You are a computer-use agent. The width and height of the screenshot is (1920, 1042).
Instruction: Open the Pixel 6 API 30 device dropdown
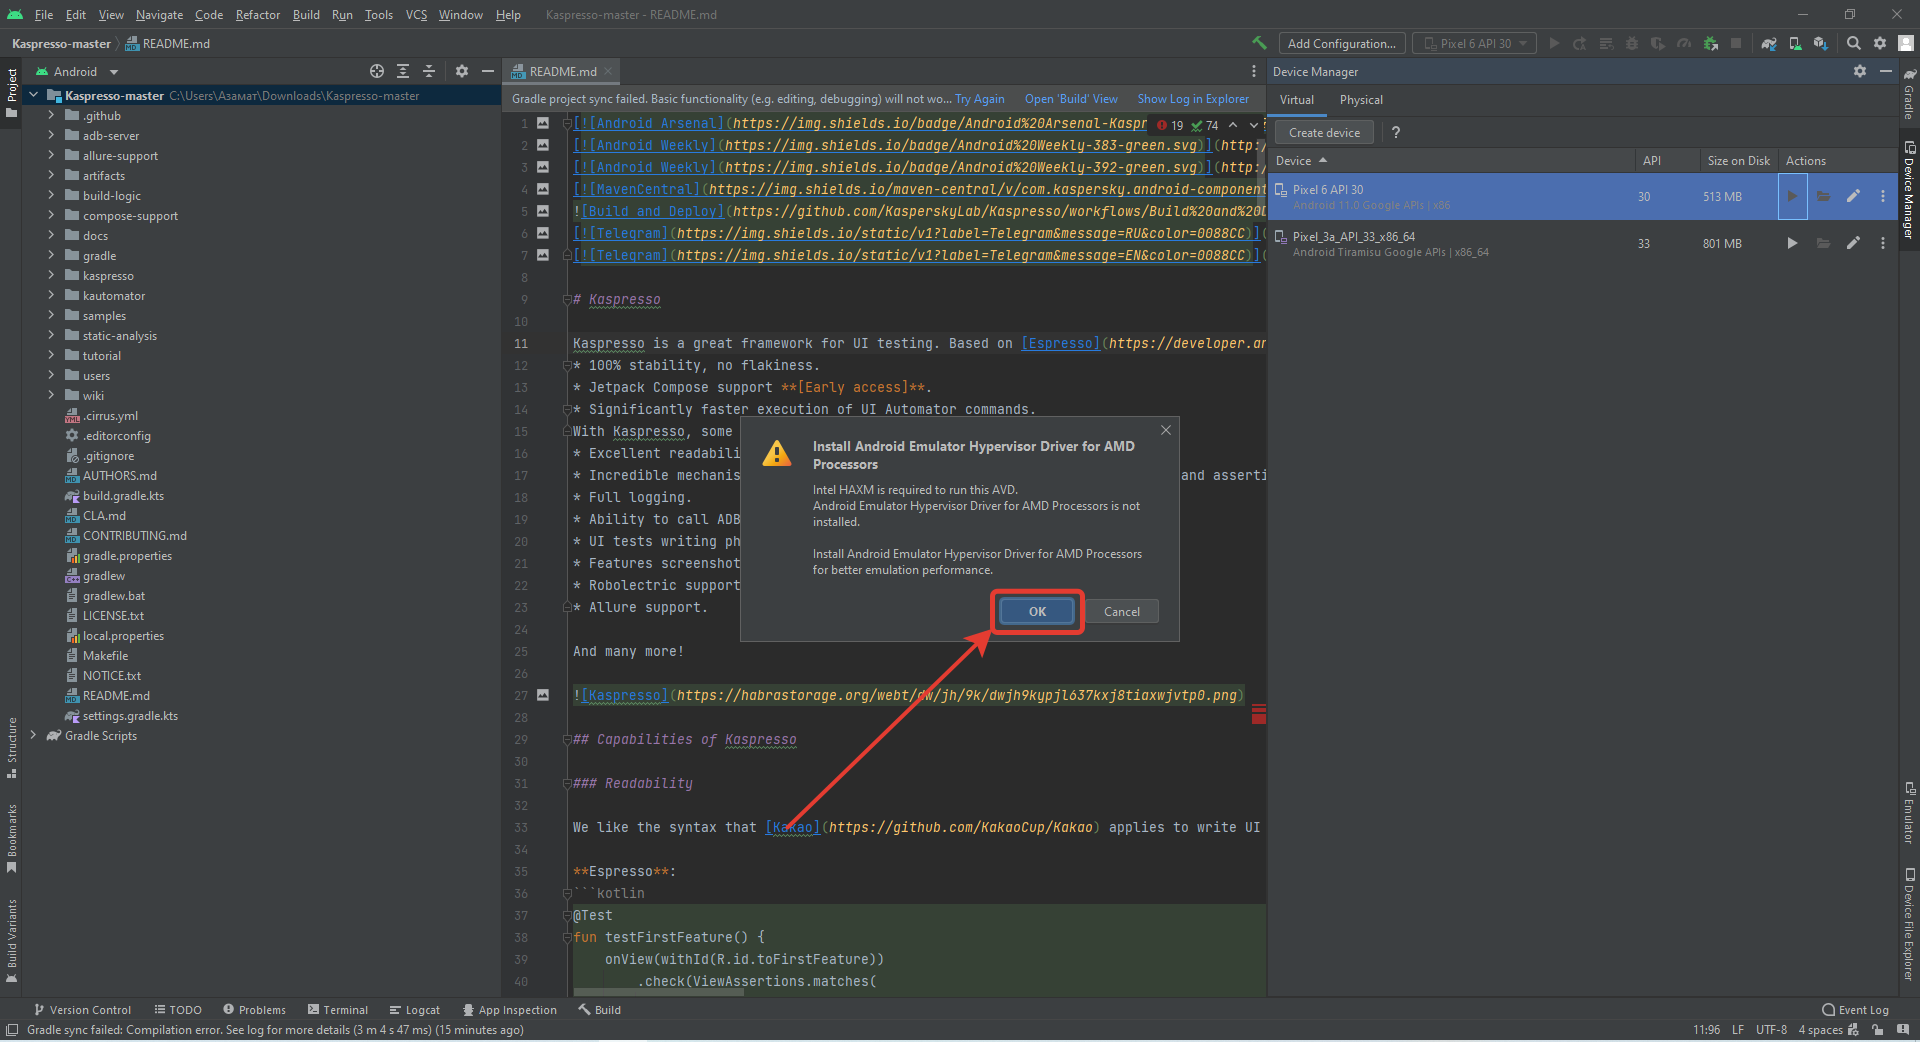1476,43
